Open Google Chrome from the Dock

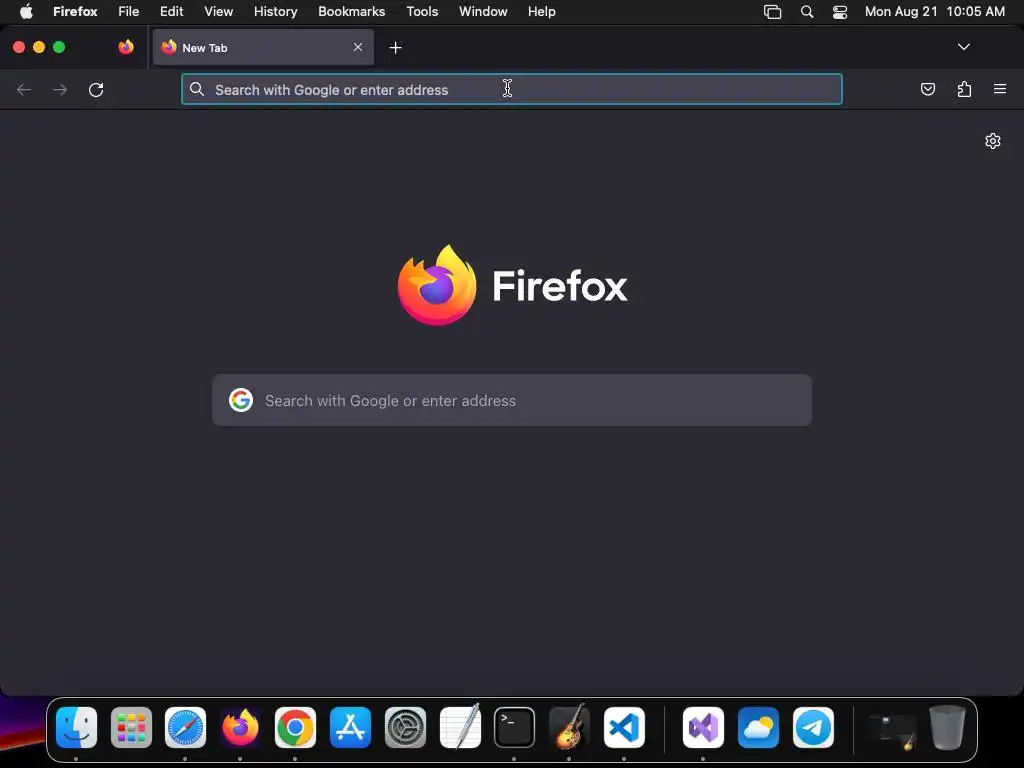pyautogui.click(x=295, y=727)
